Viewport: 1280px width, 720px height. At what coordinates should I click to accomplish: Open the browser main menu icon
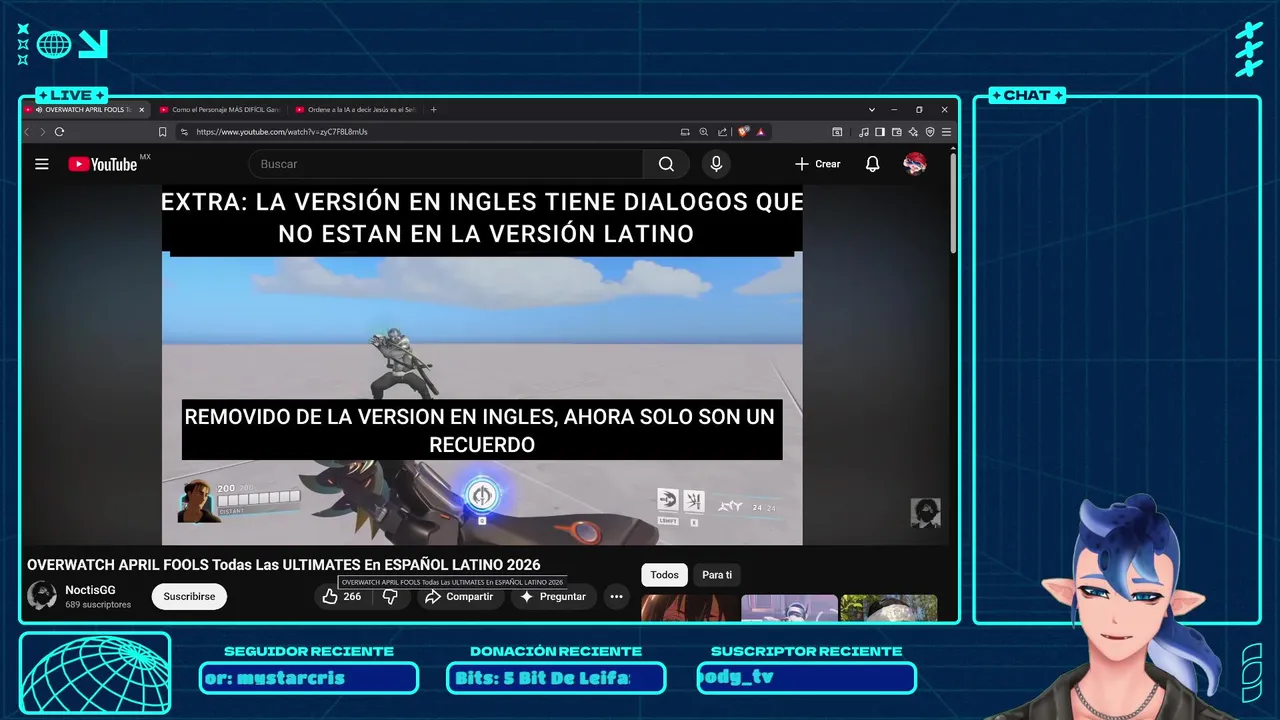[x=946, y=132]
